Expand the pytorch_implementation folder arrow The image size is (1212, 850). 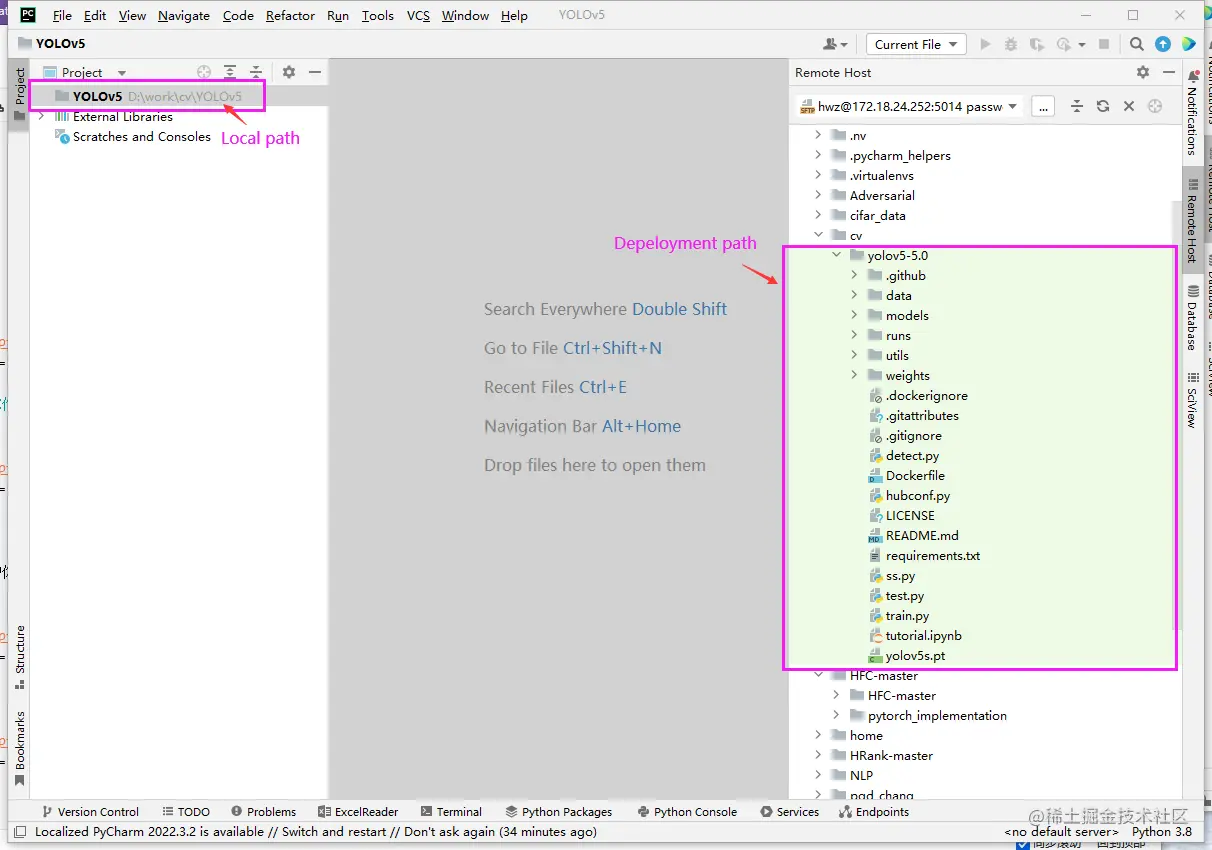click(x=837, y=716)
